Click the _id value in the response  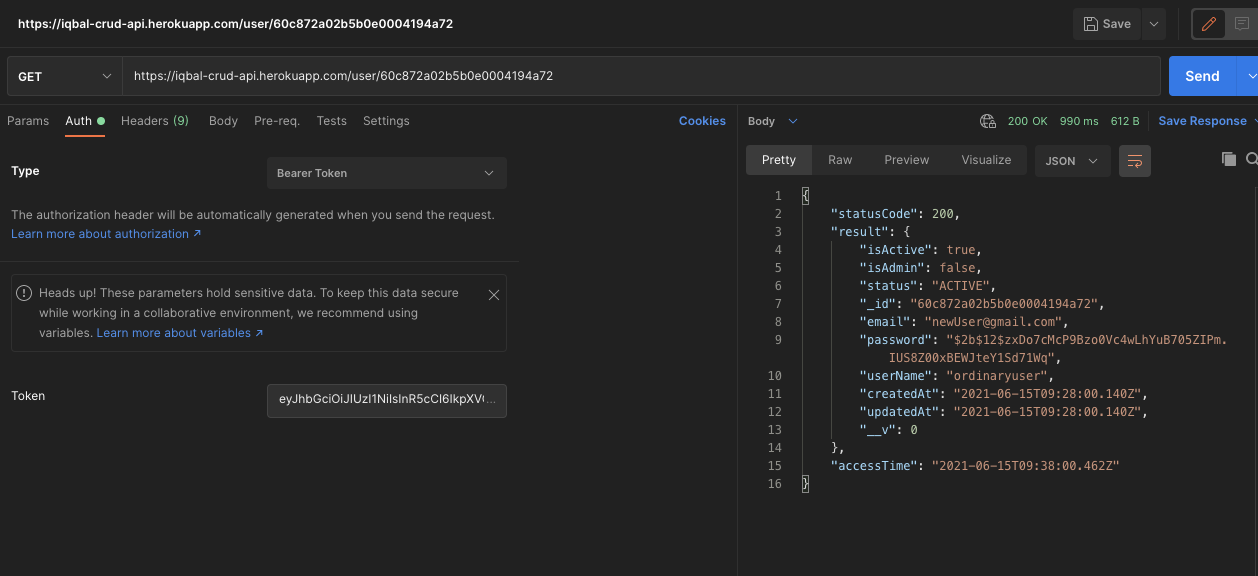coord(1006,304)
